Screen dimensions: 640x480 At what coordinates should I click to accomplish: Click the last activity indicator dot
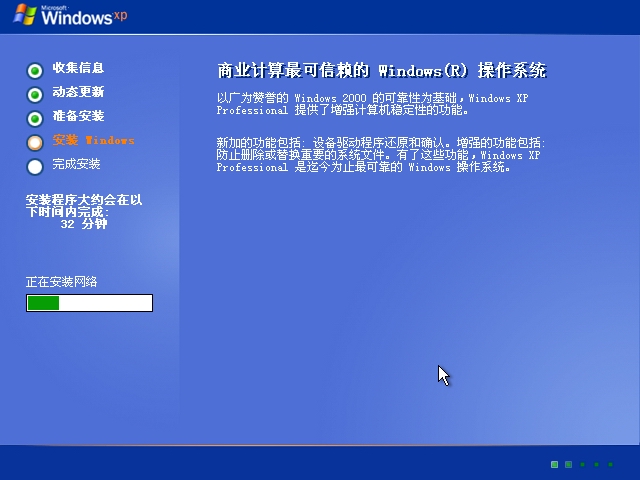click(x=611, y=464)
